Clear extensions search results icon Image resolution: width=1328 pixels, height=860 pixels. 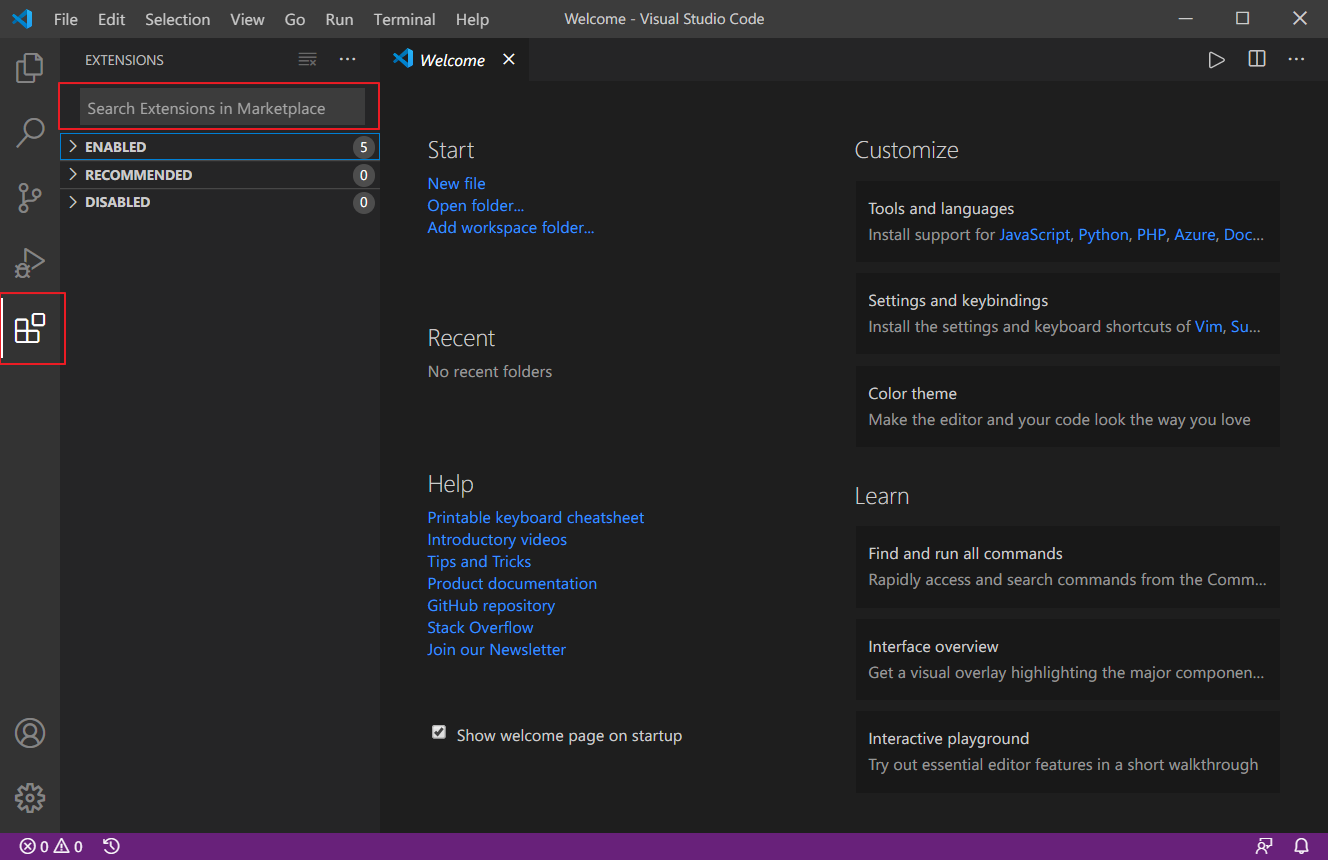tap(308, 60)
